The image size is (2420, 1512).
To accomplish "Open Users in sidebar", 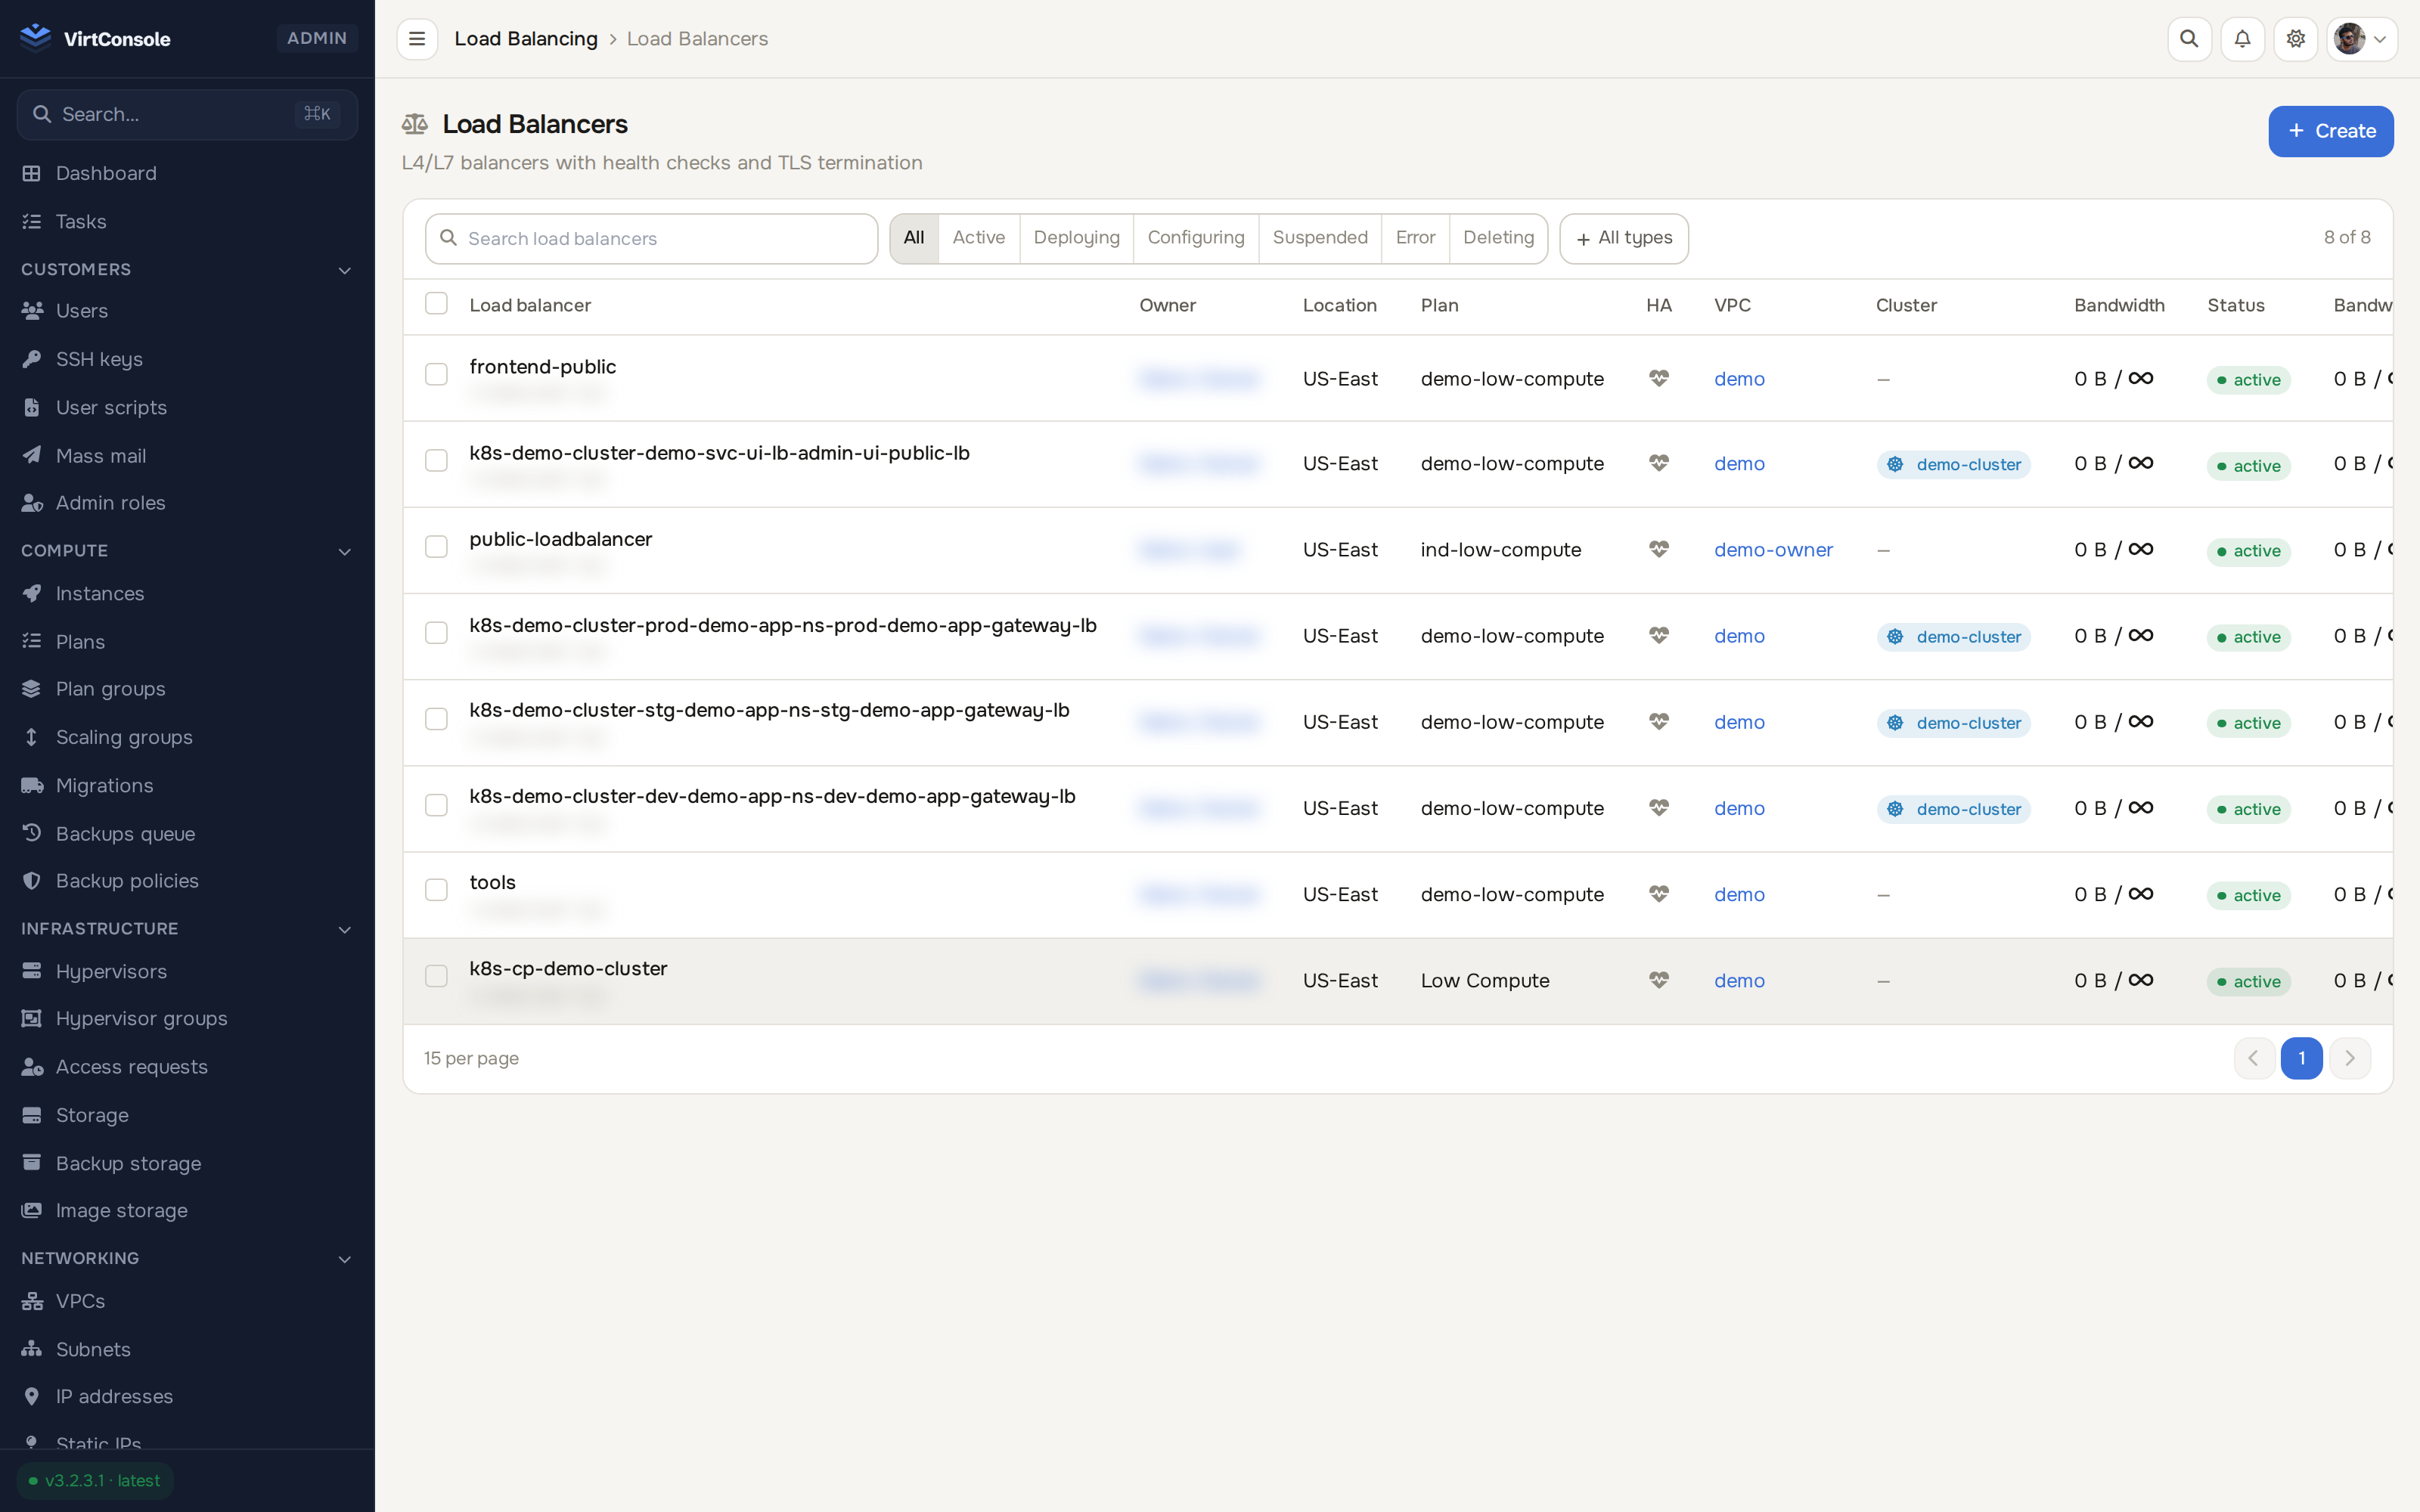I will point(187,311).
